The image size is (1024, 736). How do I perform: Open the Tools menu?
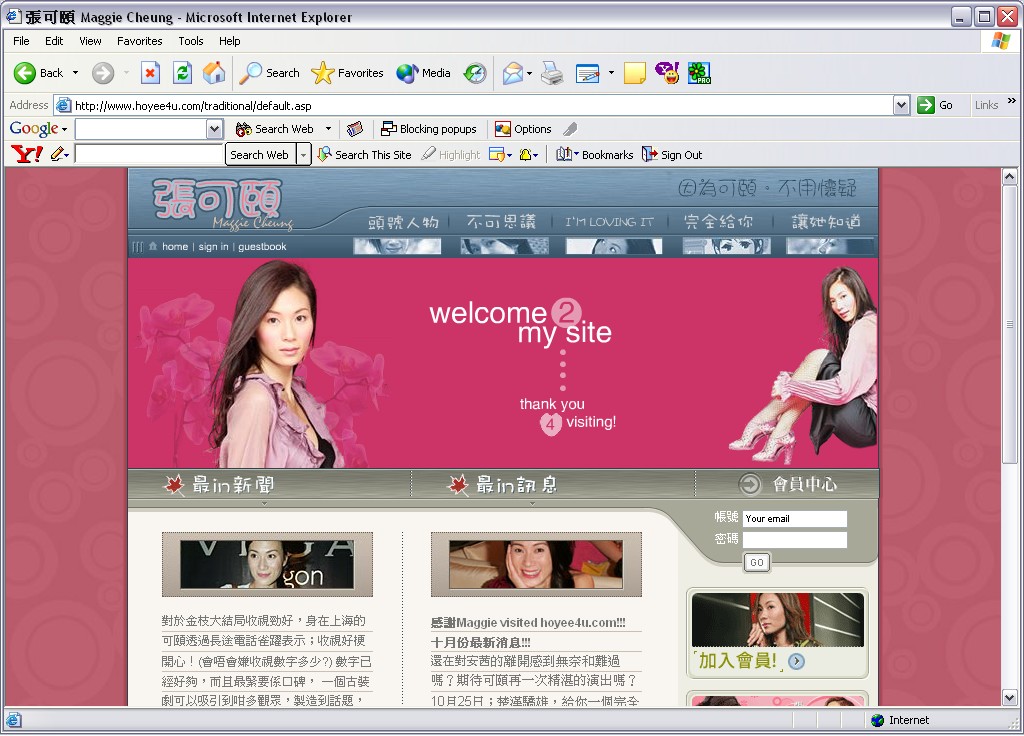coord(191,41)
